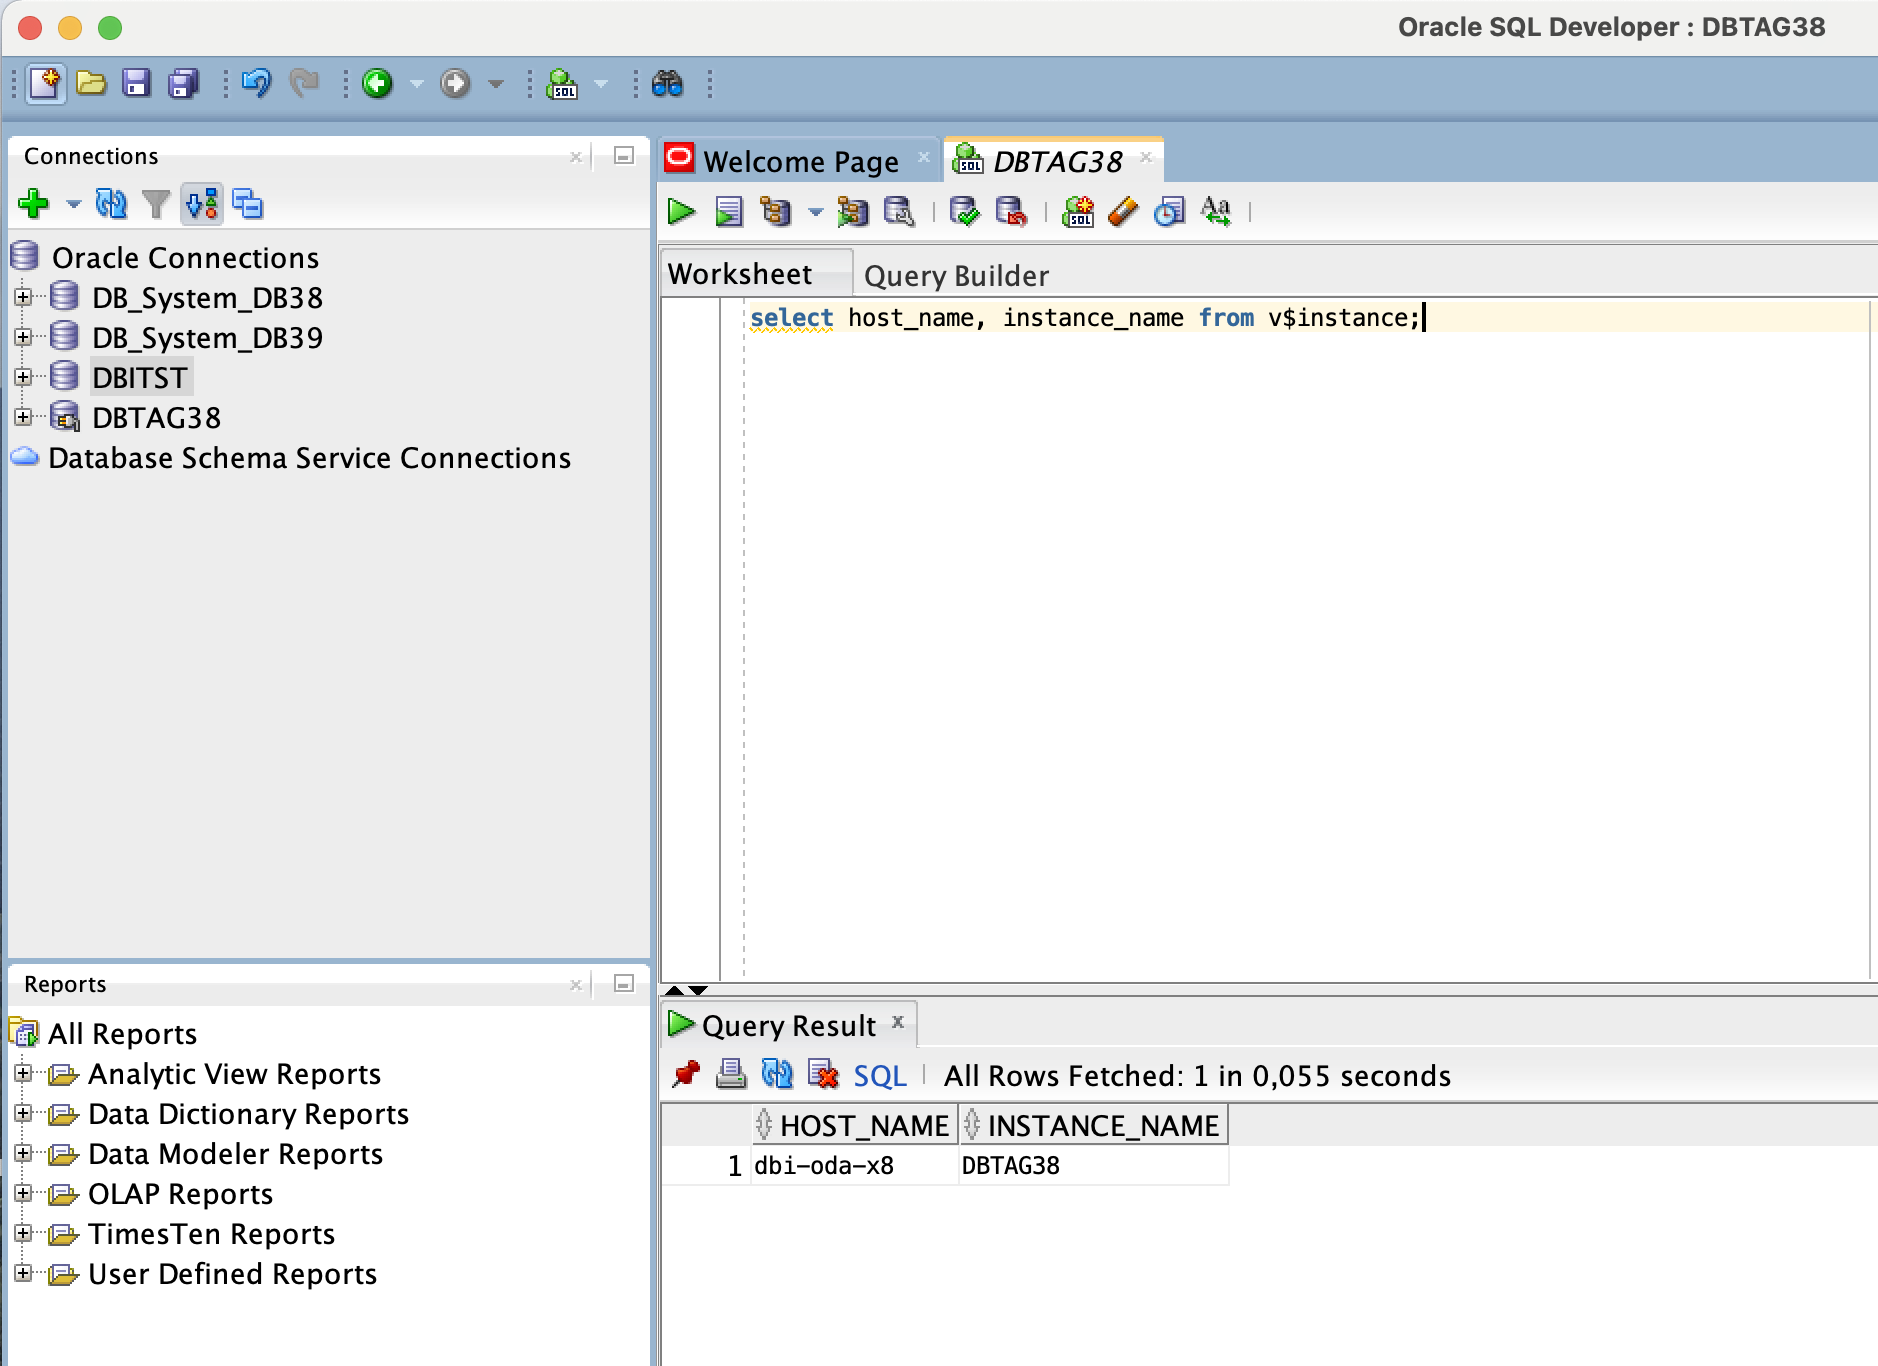The width and height of the screenshot is (1878, 1366).
Task: Open dropdown beside main SQL Worksheet icon
Action: tap(601, 84)
